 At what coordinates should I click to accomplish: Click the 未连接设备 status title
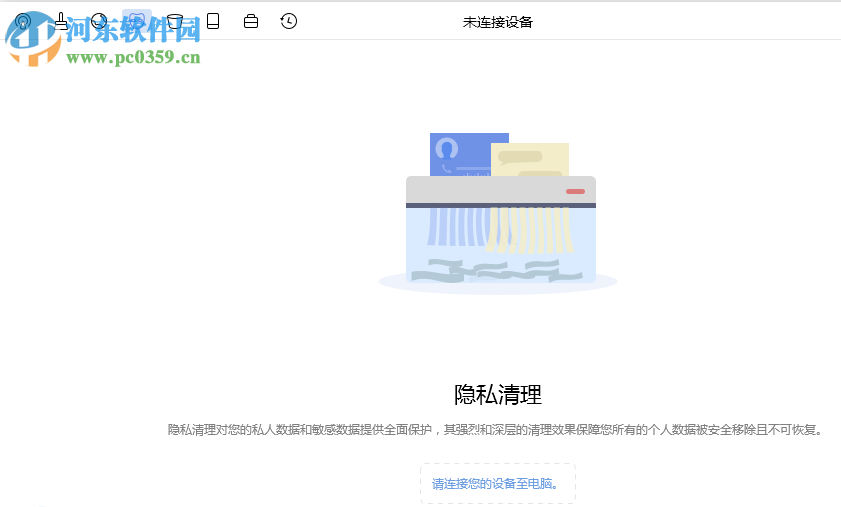498,22
